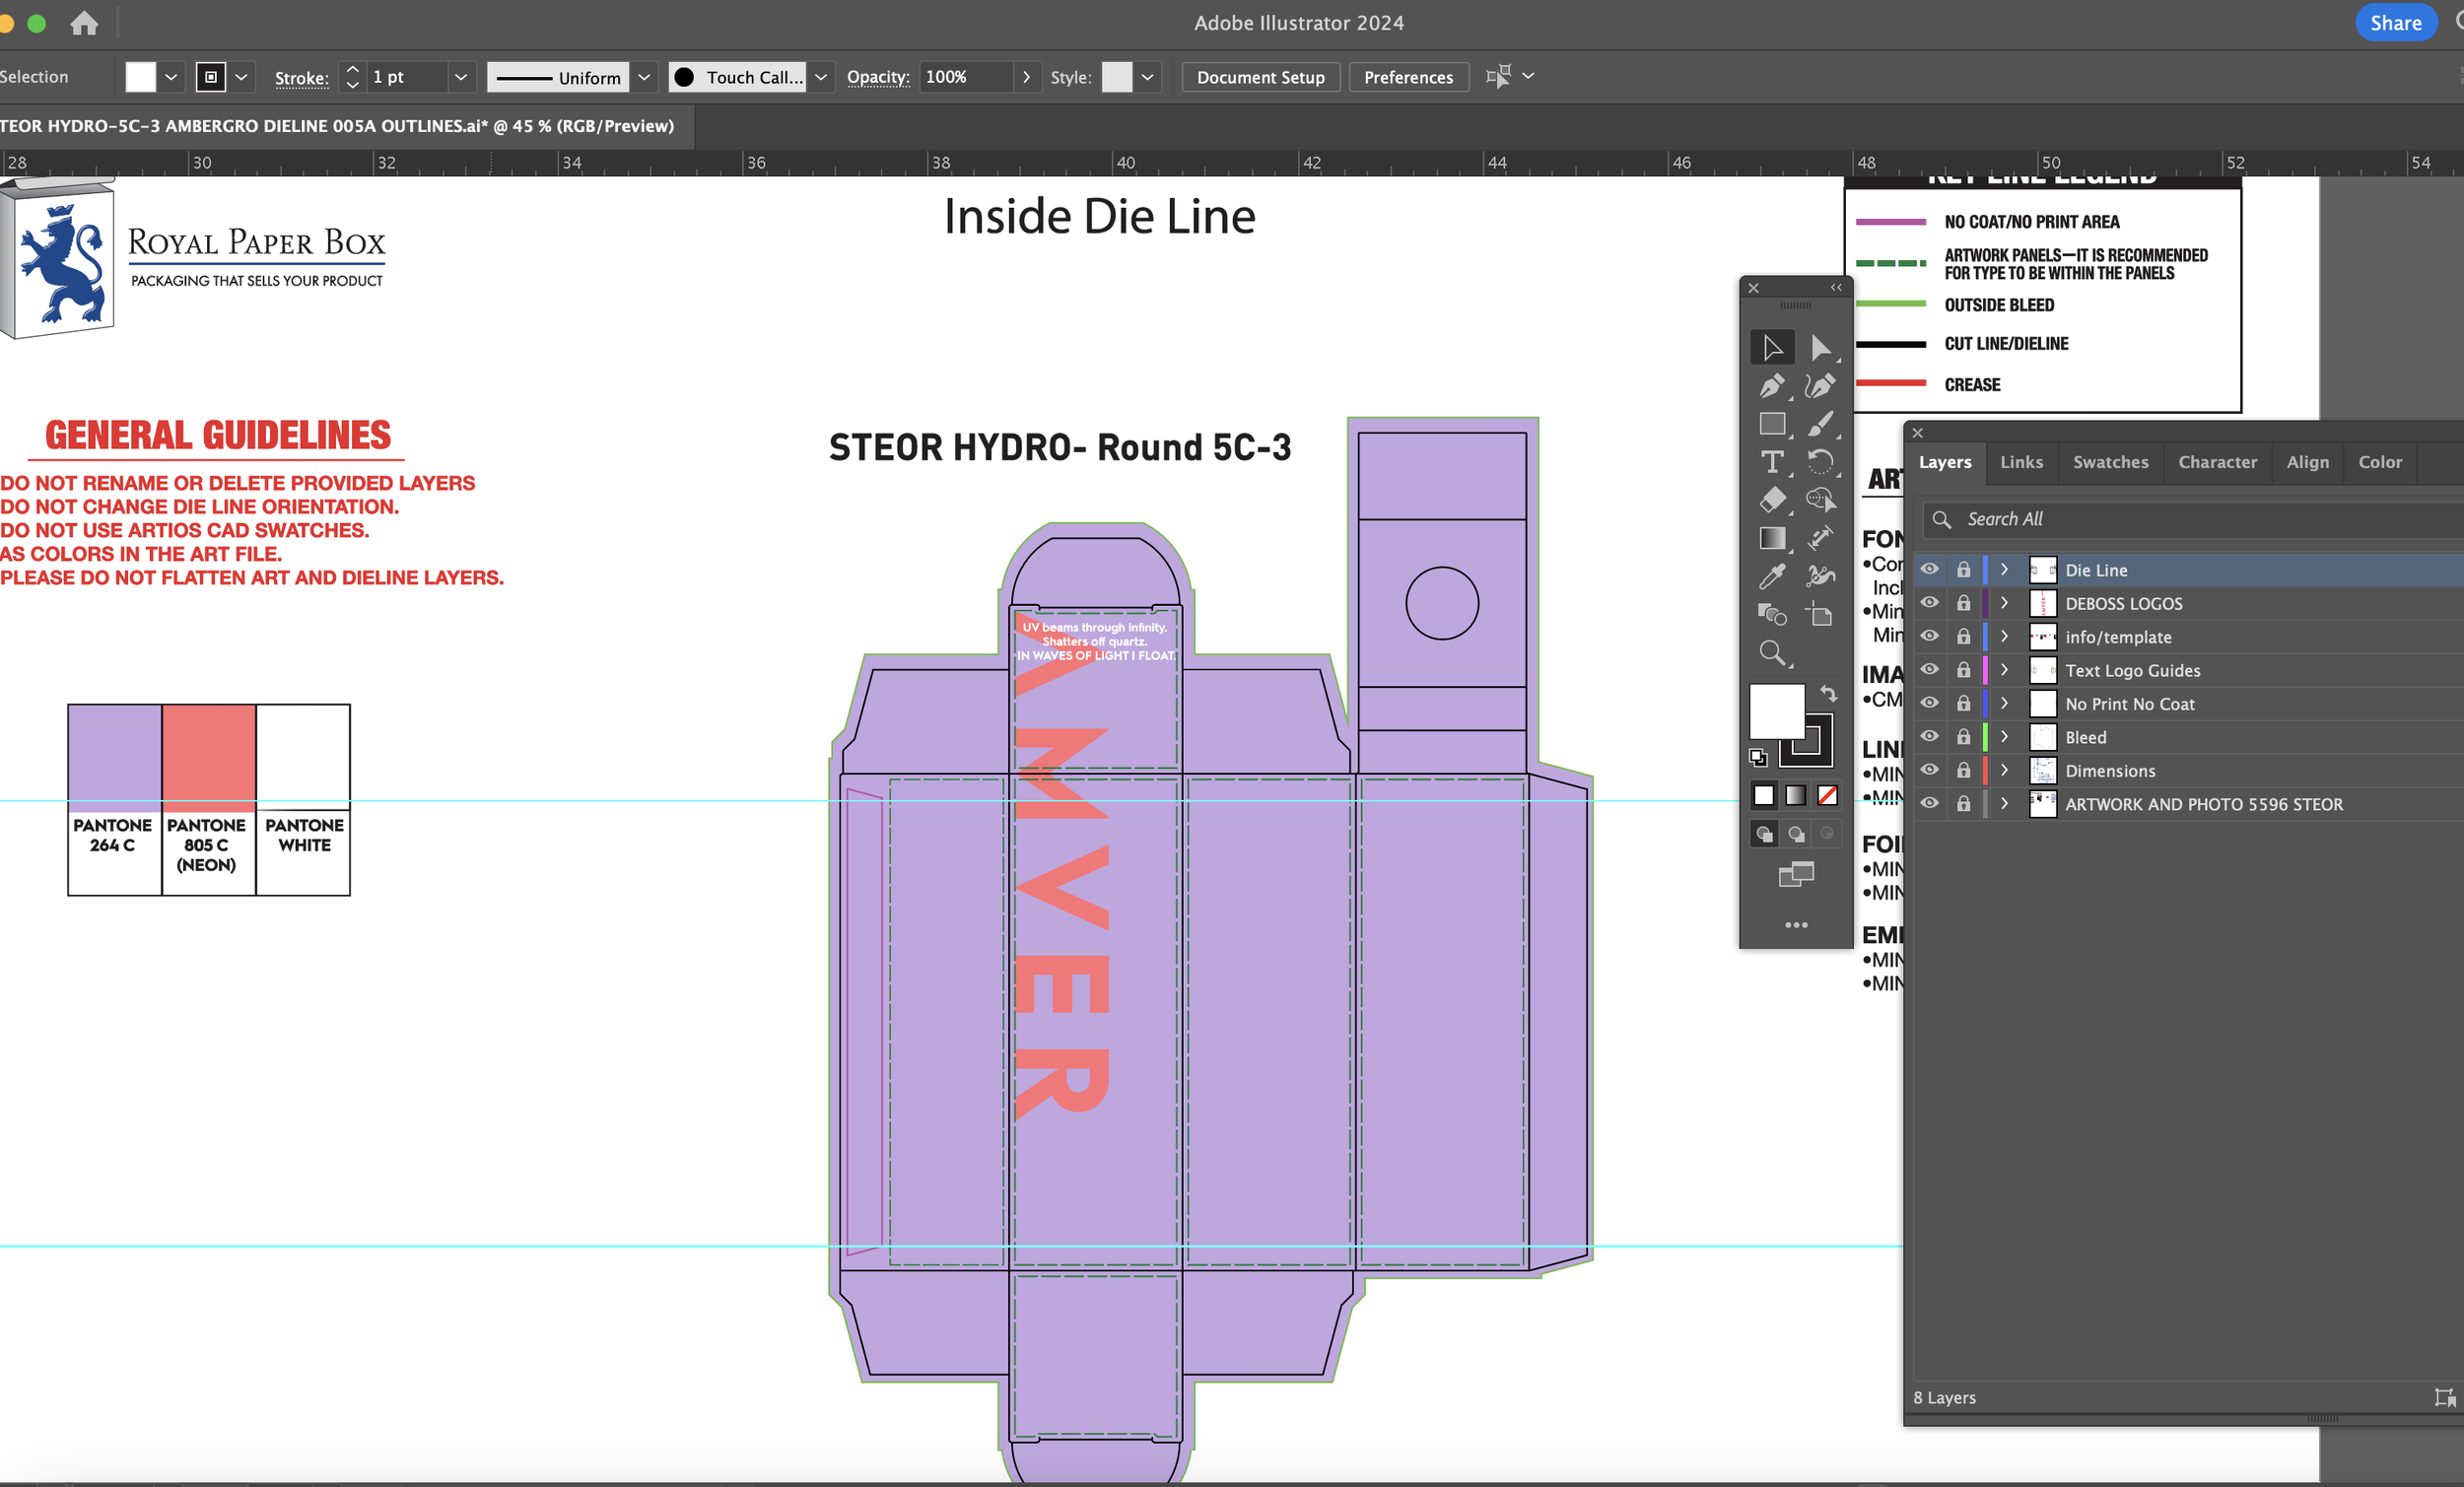
Task: Open Preferences
Action: coord(1408,77)
